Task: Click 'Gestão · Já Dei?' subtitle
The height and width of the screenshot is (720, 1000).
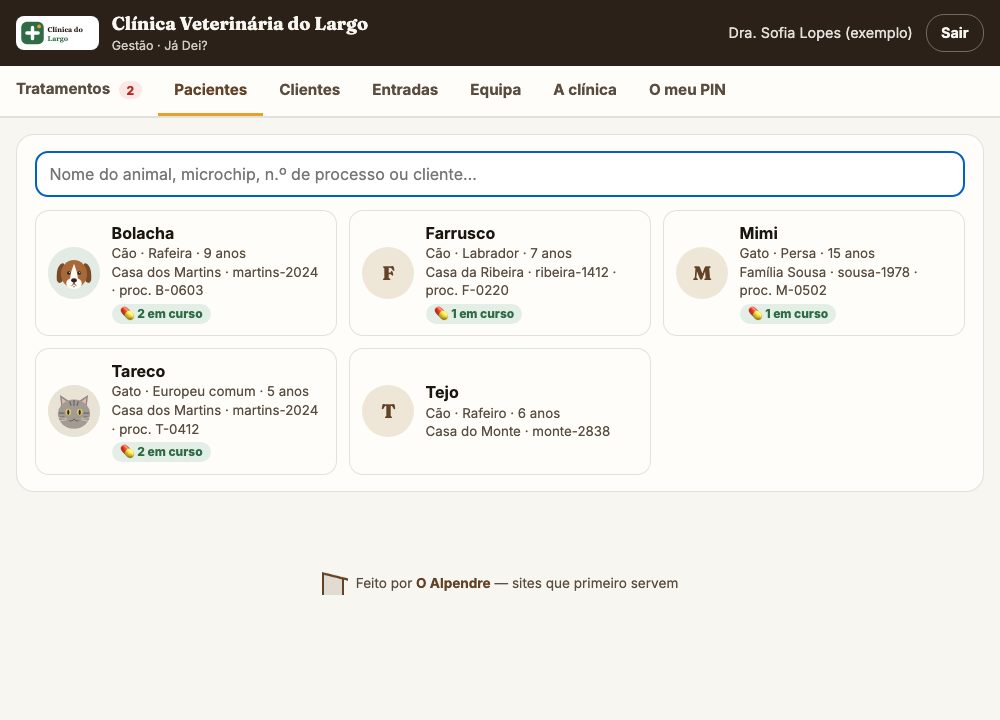Action: (159, 45)
